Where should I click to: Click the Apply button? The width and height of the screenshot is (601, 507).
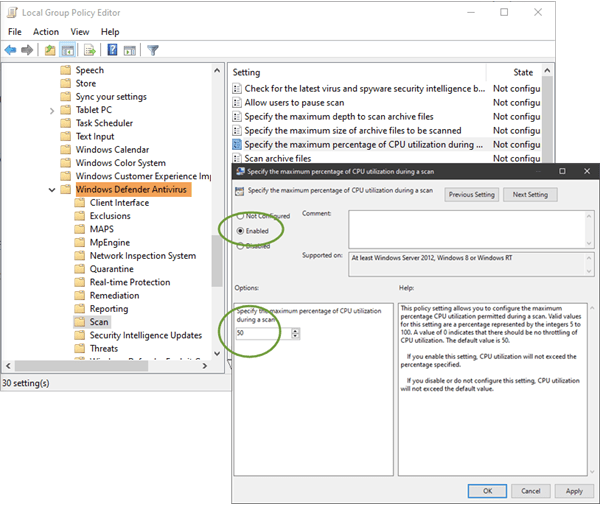click(x=574, y=491)
